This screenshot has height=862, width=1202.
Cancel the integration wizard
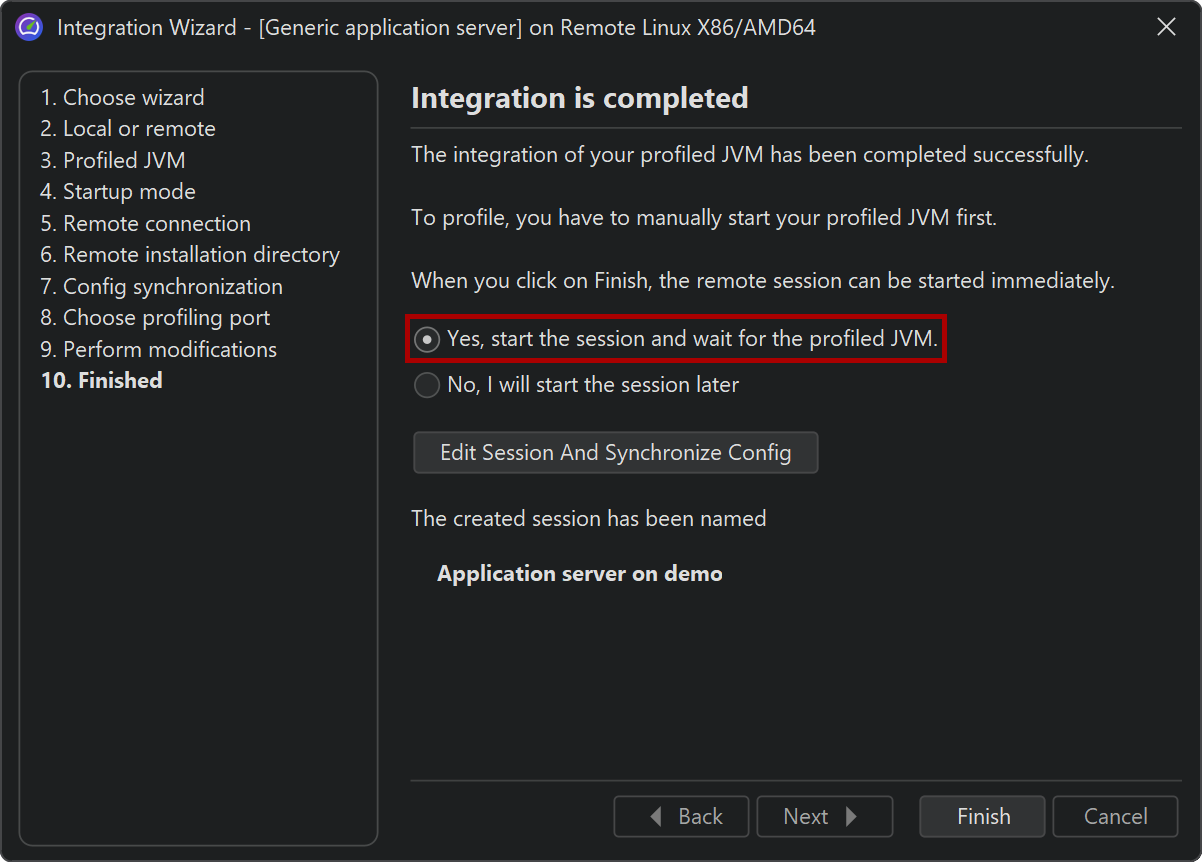pos(1115,817)
